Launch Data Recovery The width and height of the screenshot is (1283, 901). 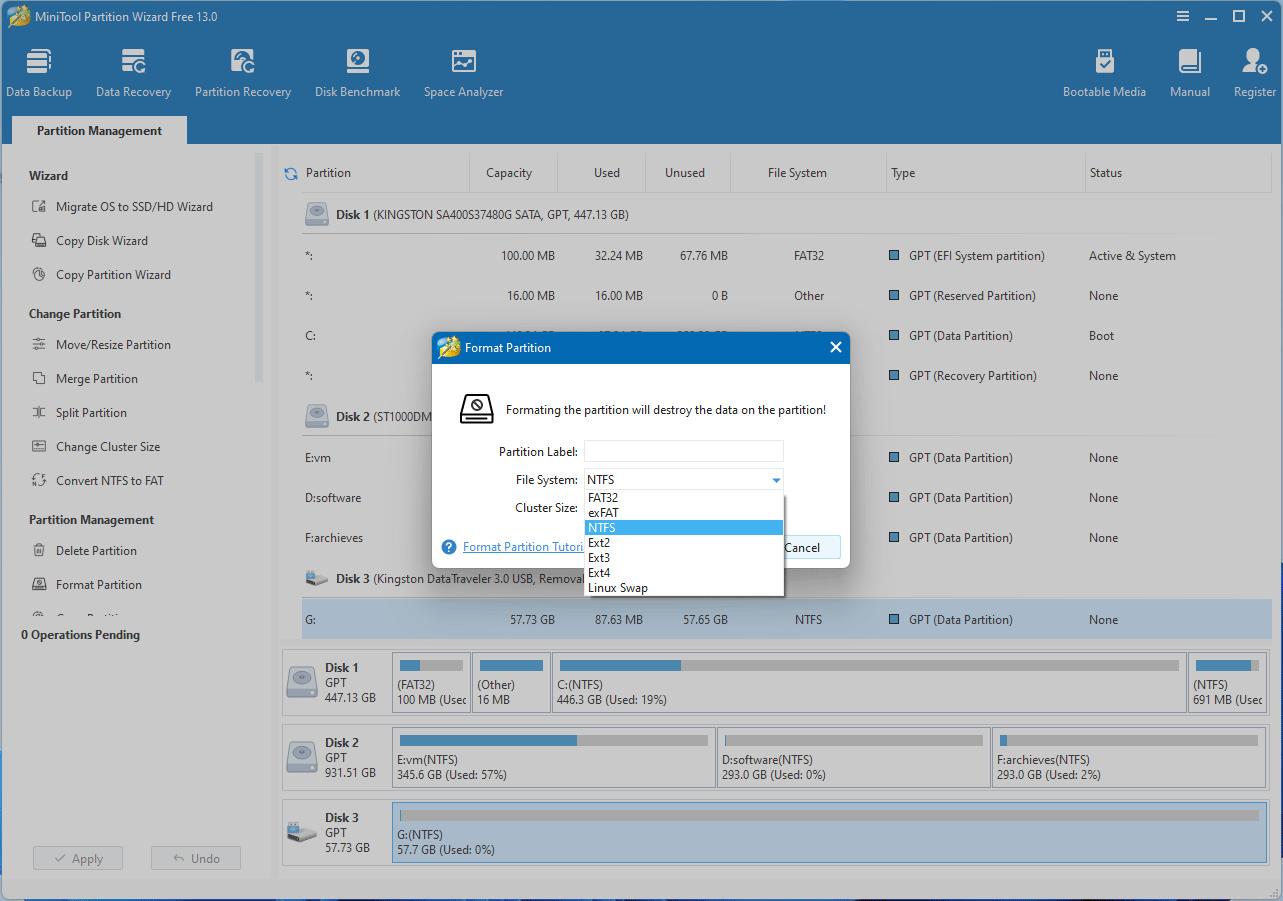[133, 70]
